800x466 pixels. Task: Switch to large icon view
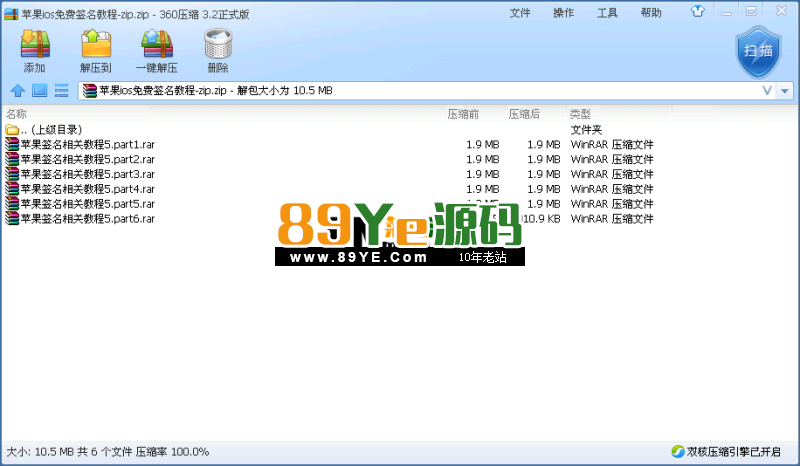(39, 91)
